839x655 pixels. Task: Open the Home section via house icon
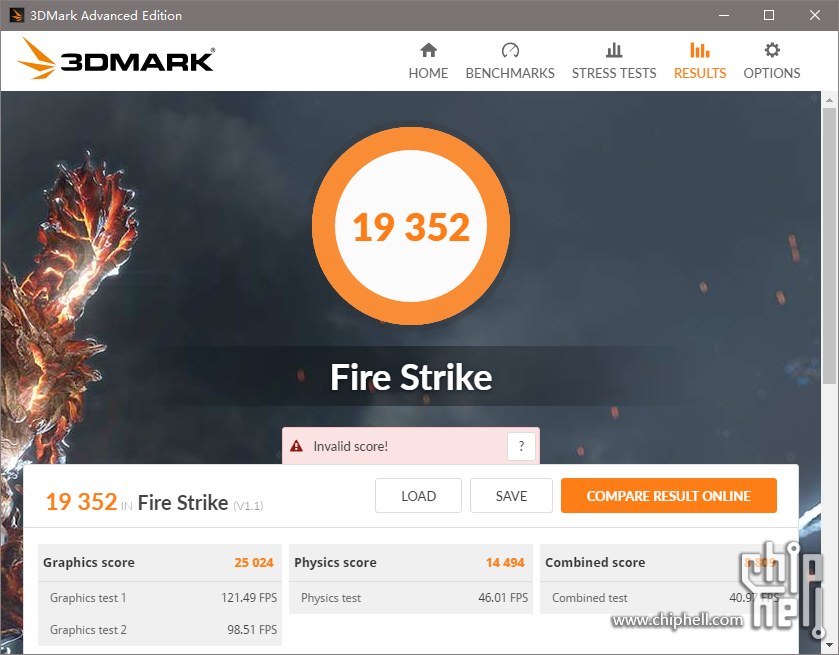428,50
